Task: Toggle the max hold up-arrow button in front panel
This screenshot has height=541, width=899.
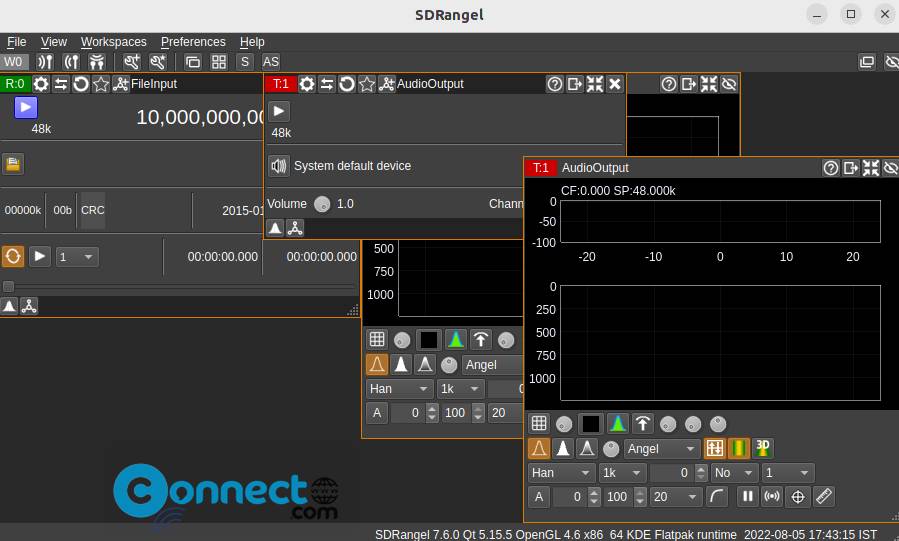Action: (x=643, y=424)
